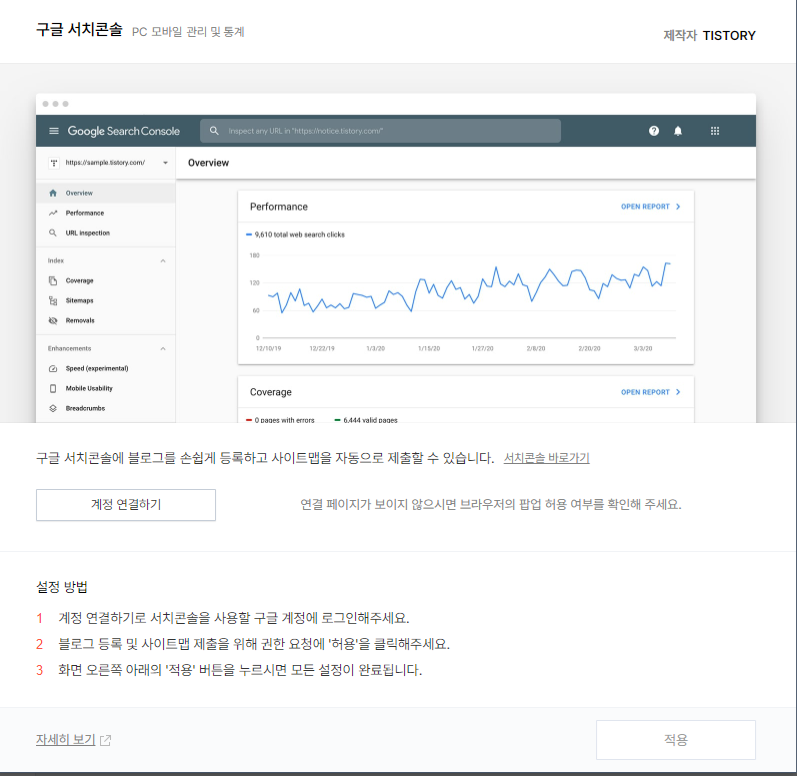Image resolution: width=797 pixels, height=776 pixels.
Task: Select Breadcrumbs in the sidebar
Action: click(x=85, y=408)
